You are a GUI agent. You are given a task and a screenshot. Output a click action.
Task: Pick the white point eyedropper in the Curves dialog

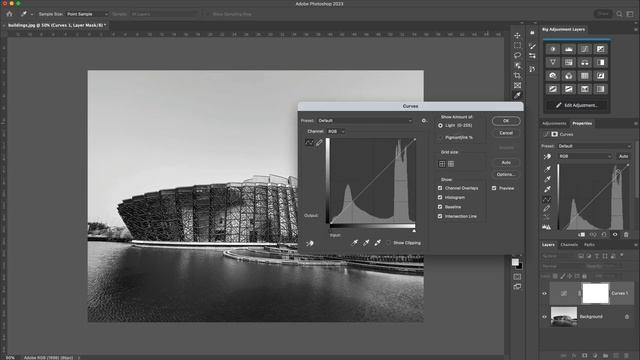click(378, 243)
